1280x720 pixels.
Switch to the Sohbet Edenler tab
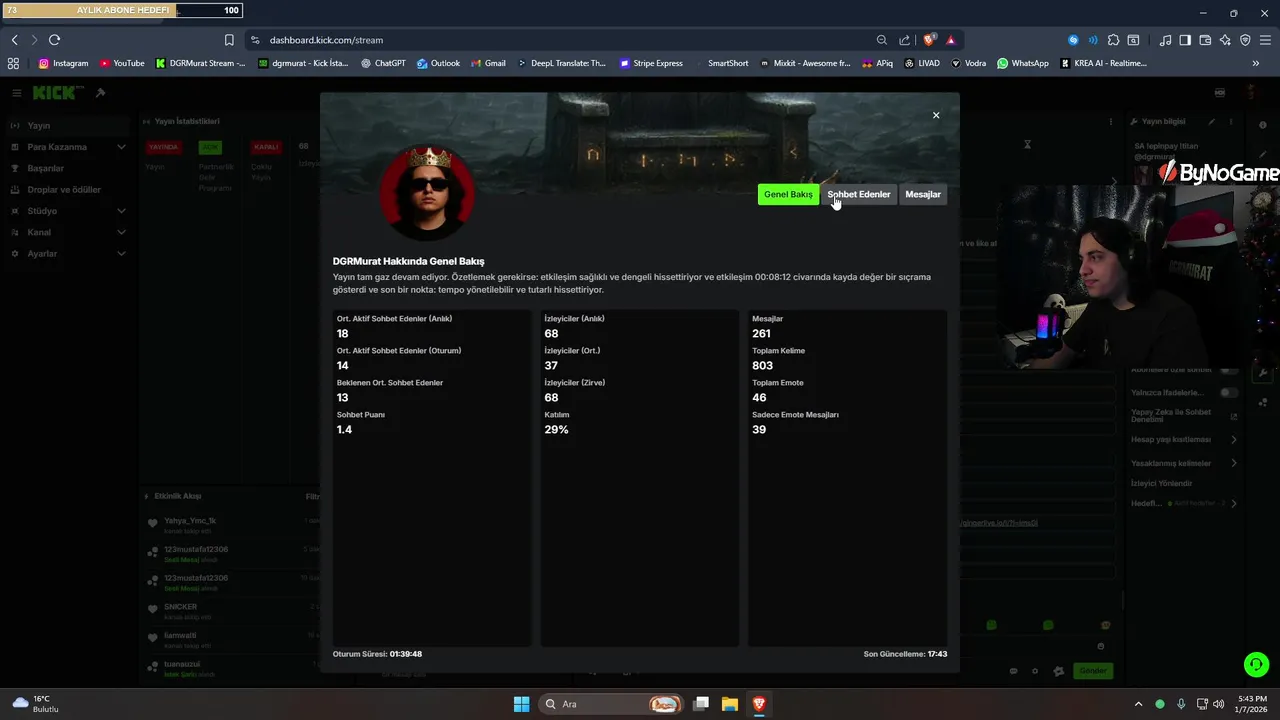859,194
